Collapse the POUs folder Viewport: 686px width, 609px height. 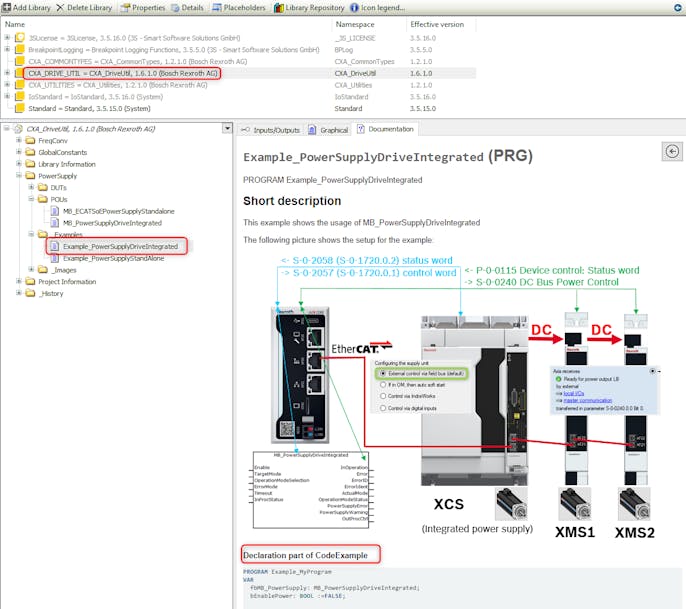[x=31, y=199]
